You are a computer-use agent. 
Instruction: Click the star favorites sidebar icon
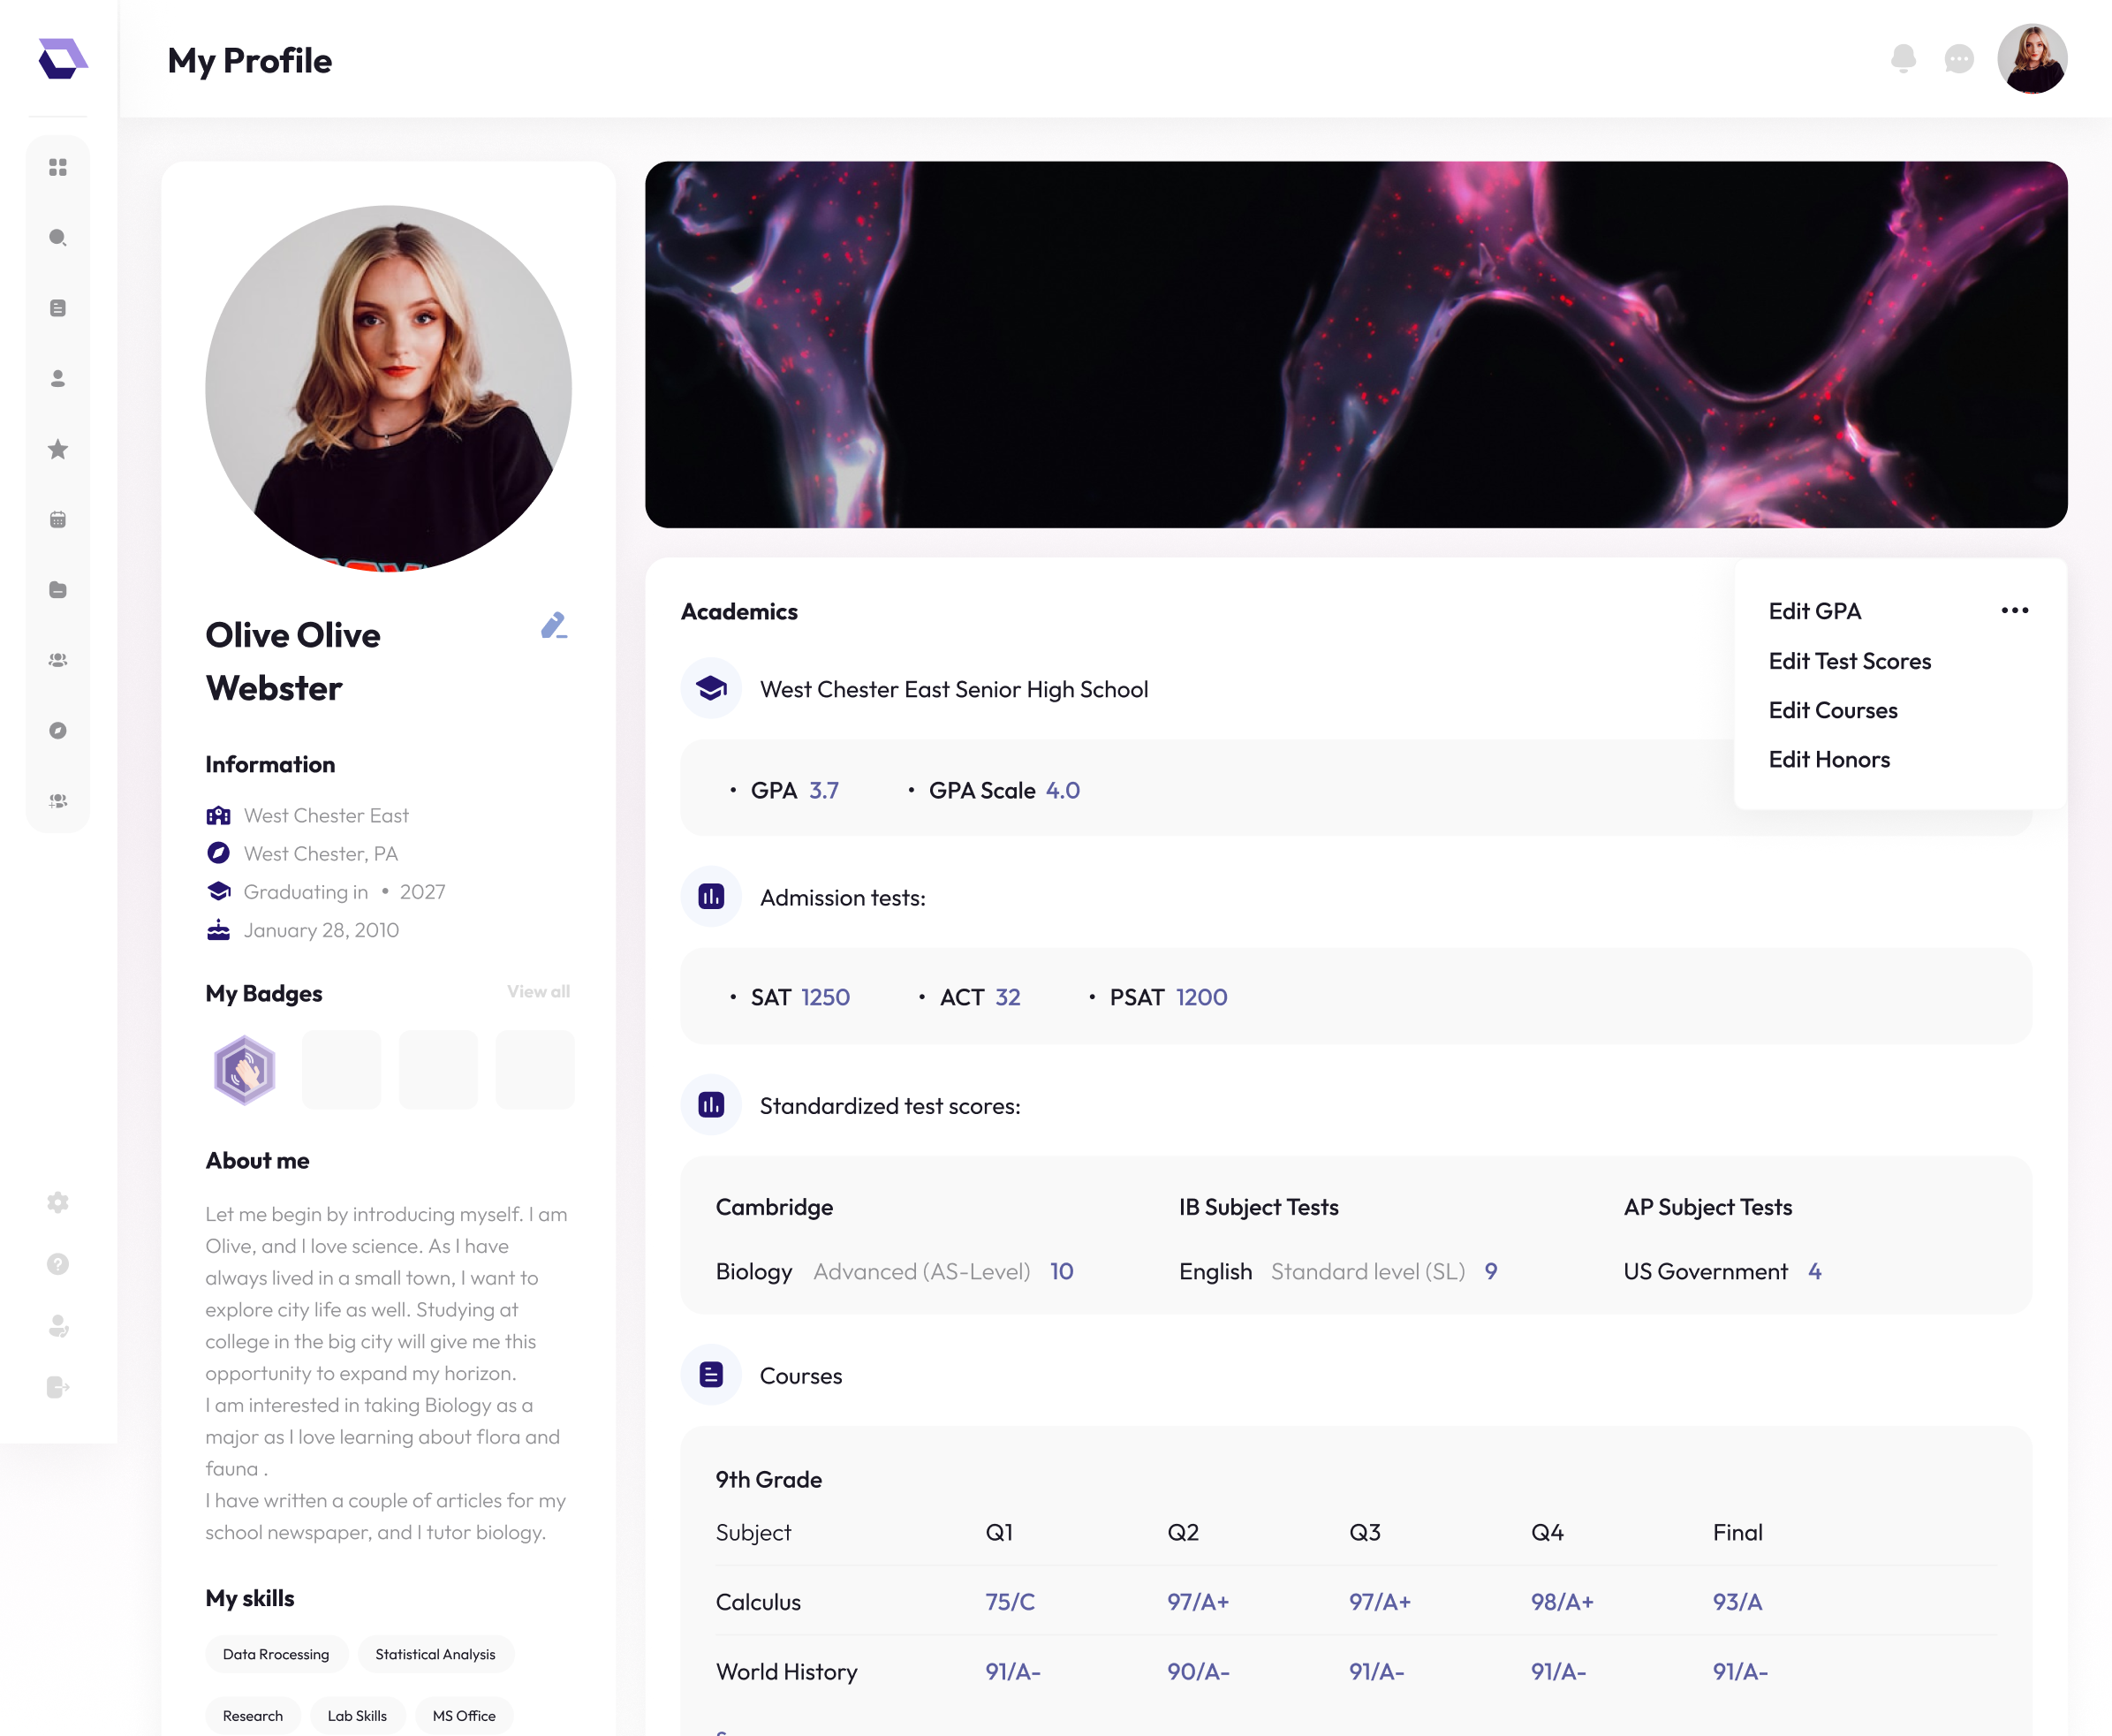pyautogui.click(x=58, y=449)
